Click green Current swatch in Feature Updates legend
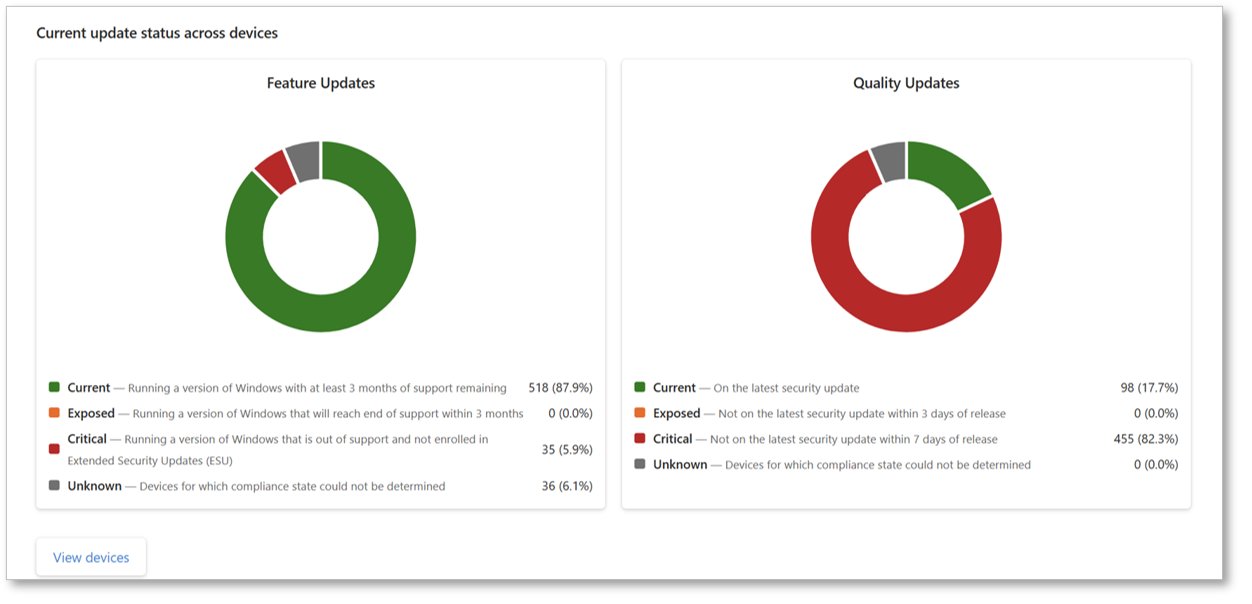 (x=54, y=388)
